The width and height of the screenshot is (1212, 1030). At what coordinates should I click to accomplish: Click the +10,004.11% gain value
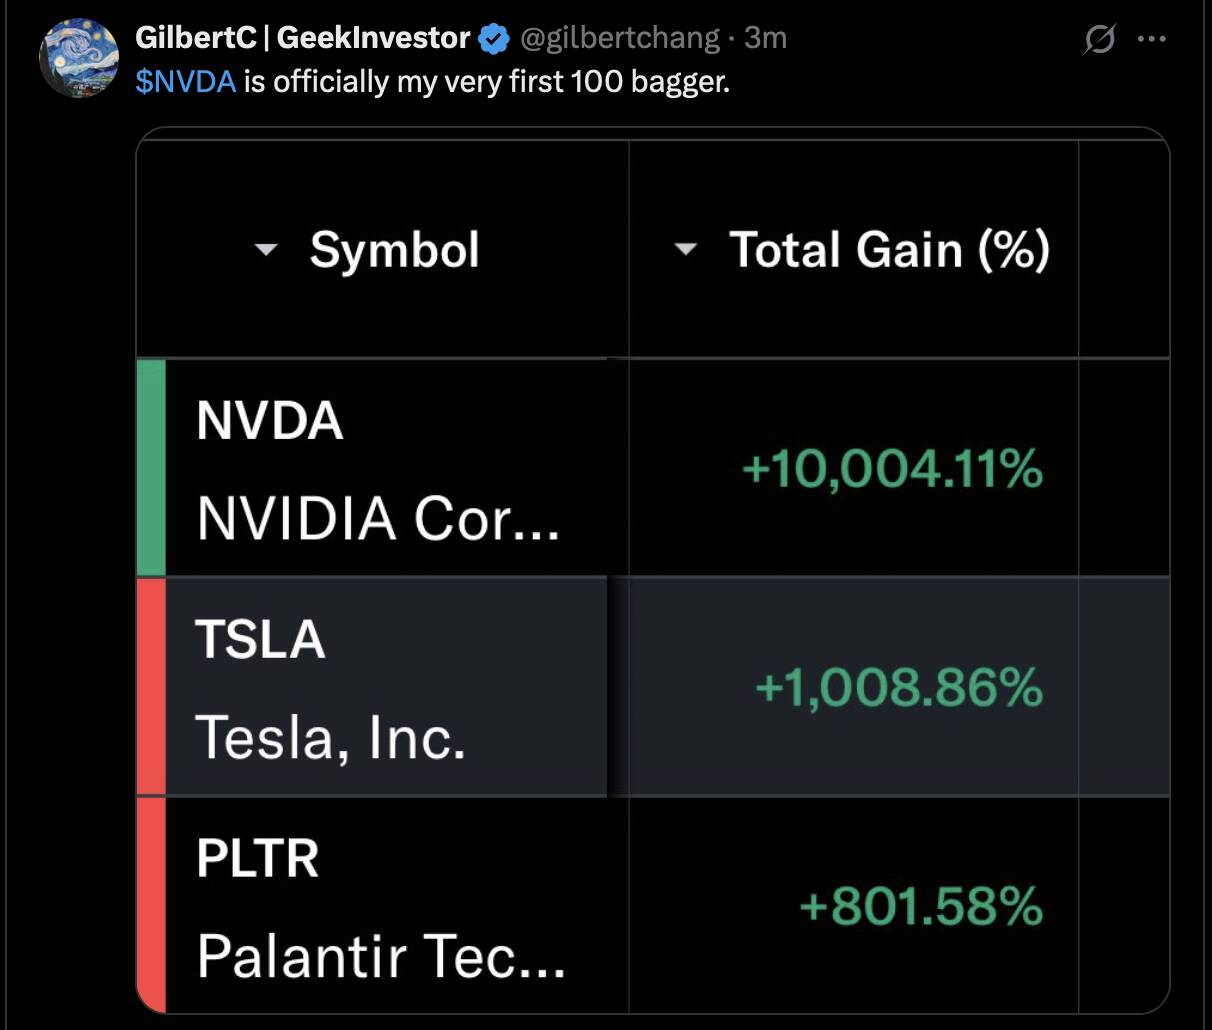tap(892, 469)
